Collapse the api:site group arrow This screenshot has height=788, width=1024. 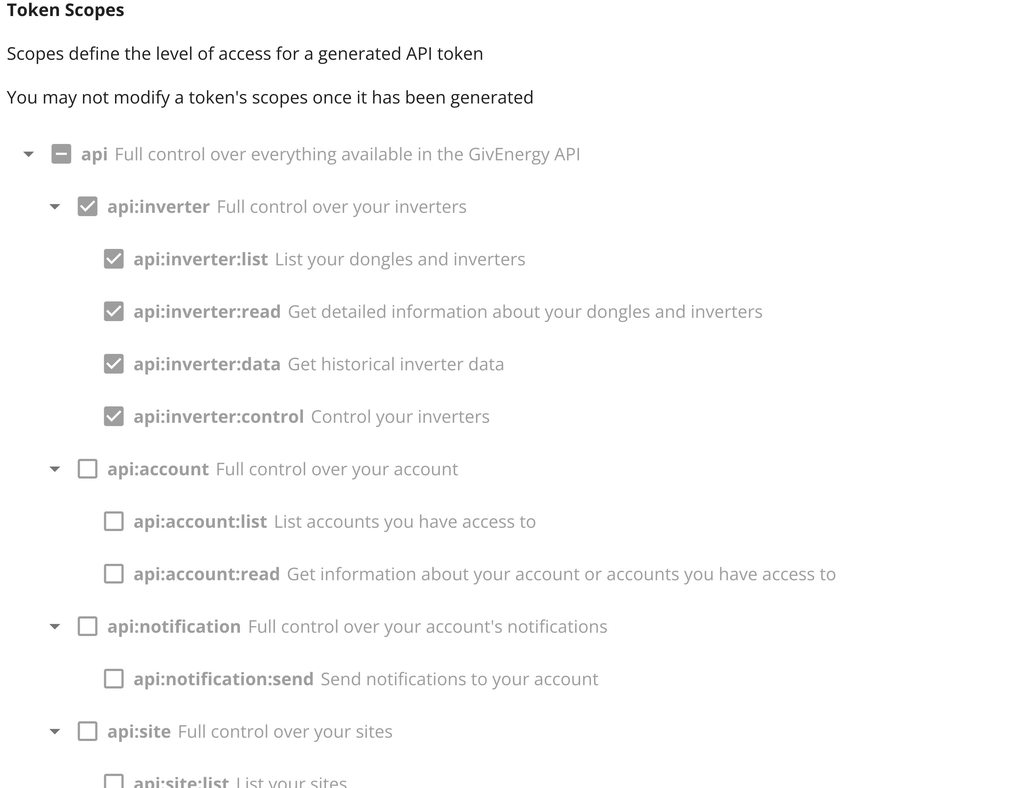pos(55,732)
